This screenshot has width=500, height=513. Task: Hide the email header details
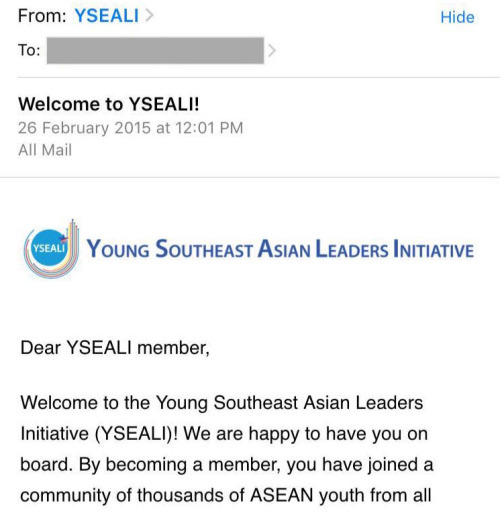pyautogui.click(x=457, y=17)
